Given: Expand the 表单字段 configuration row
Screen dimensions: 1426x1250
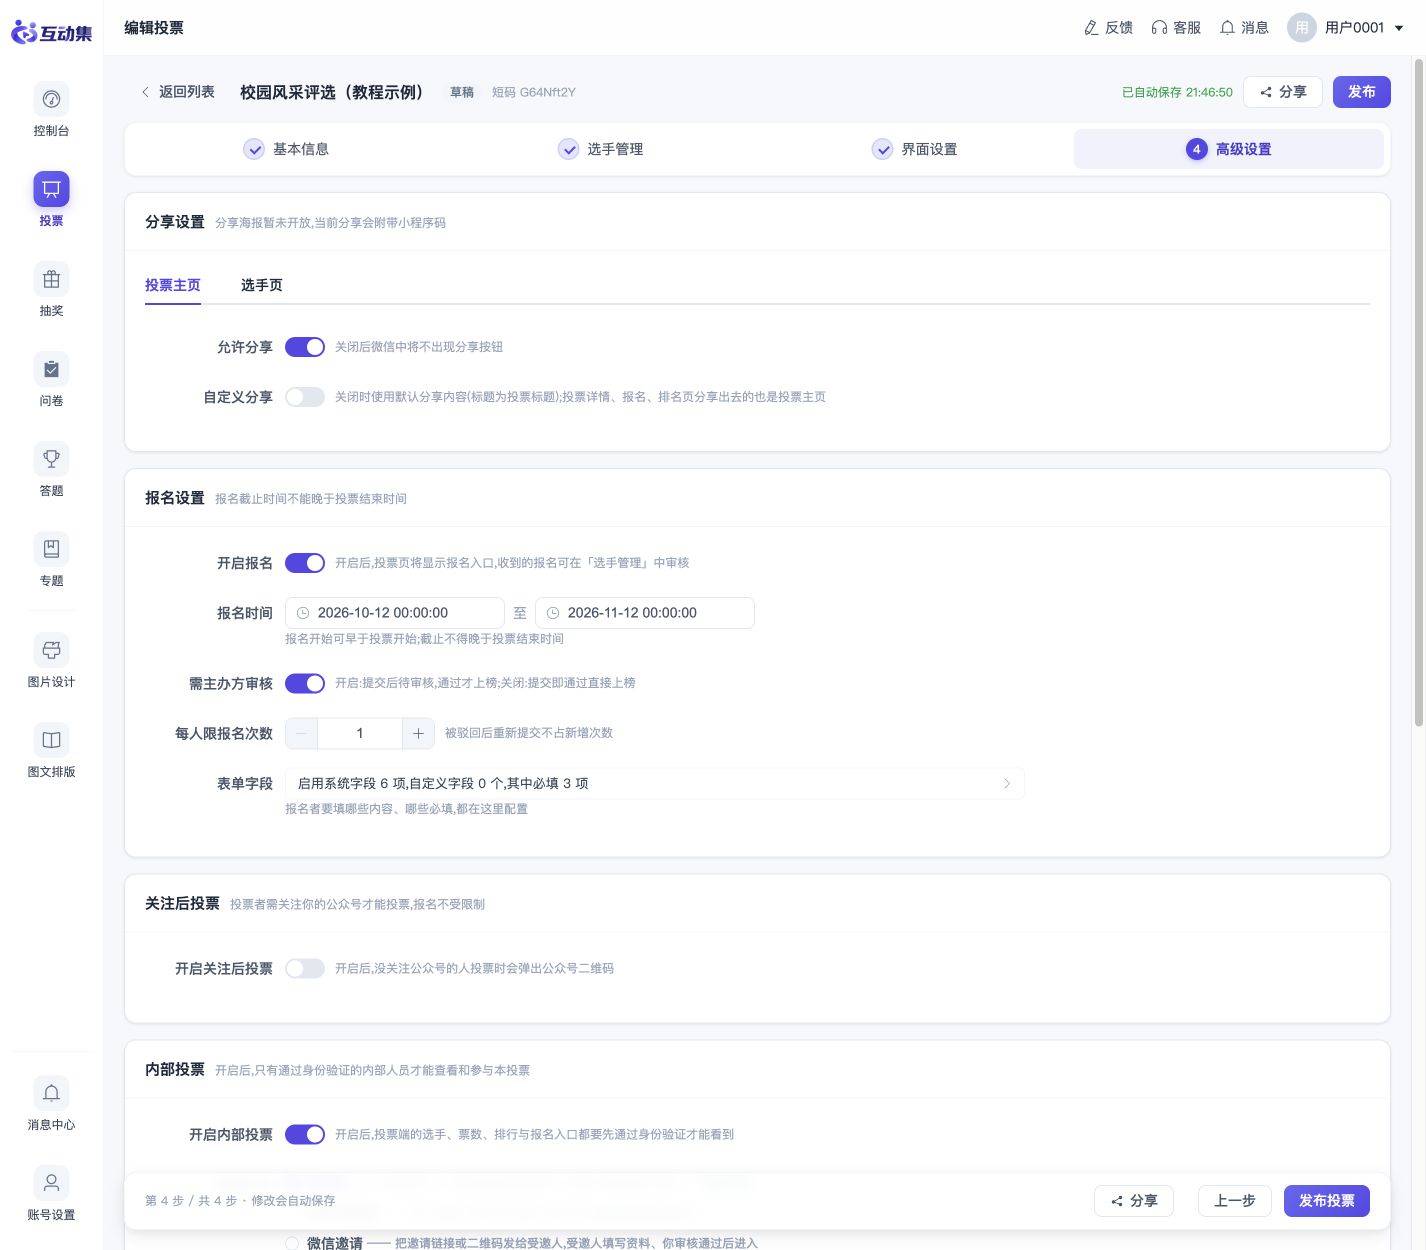Looking at the screenshot, I should pyautogui.click(x=655, y=783).
